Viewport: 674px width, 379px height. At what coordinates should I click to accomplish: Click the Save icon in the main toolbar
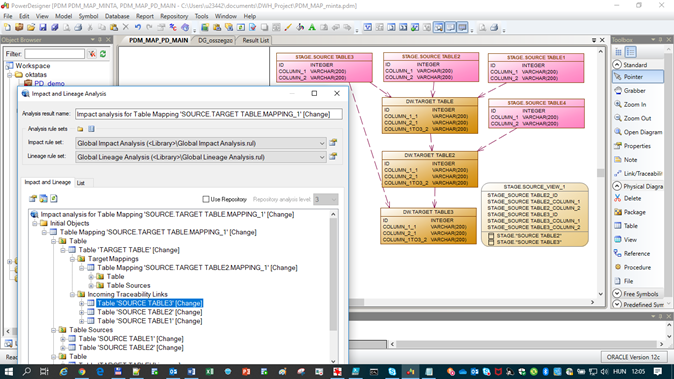tap(43, 28)
